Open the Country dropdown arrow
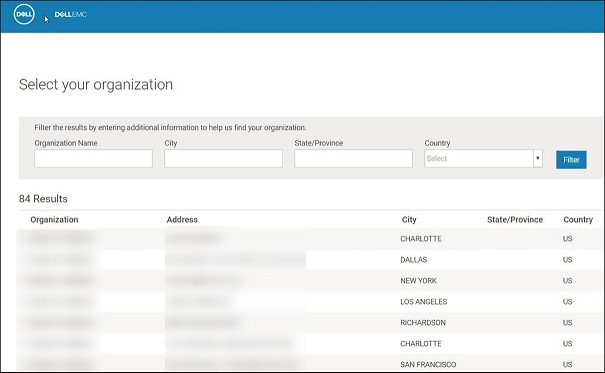Image resolution: width=605 pixels, height=373 pixels. coord(537,158)
